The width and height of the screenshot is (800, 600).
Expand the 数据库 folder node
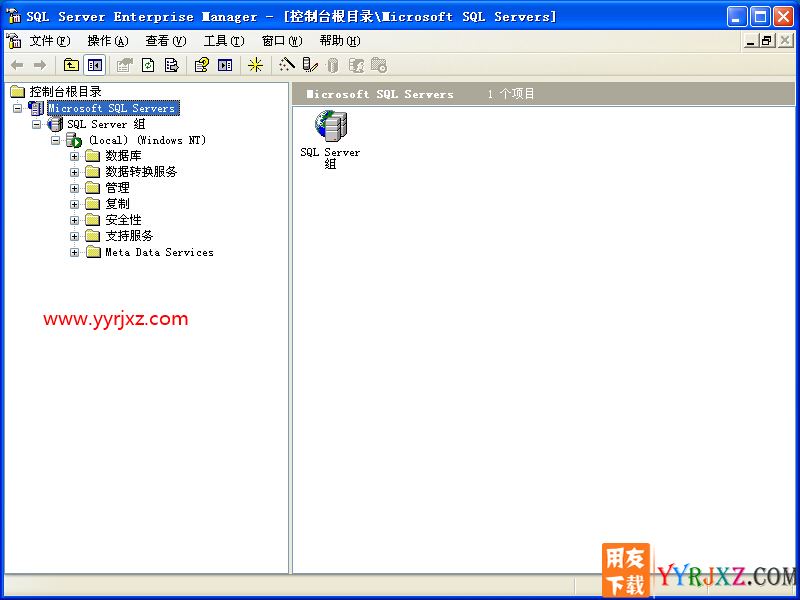click(75, 156)
